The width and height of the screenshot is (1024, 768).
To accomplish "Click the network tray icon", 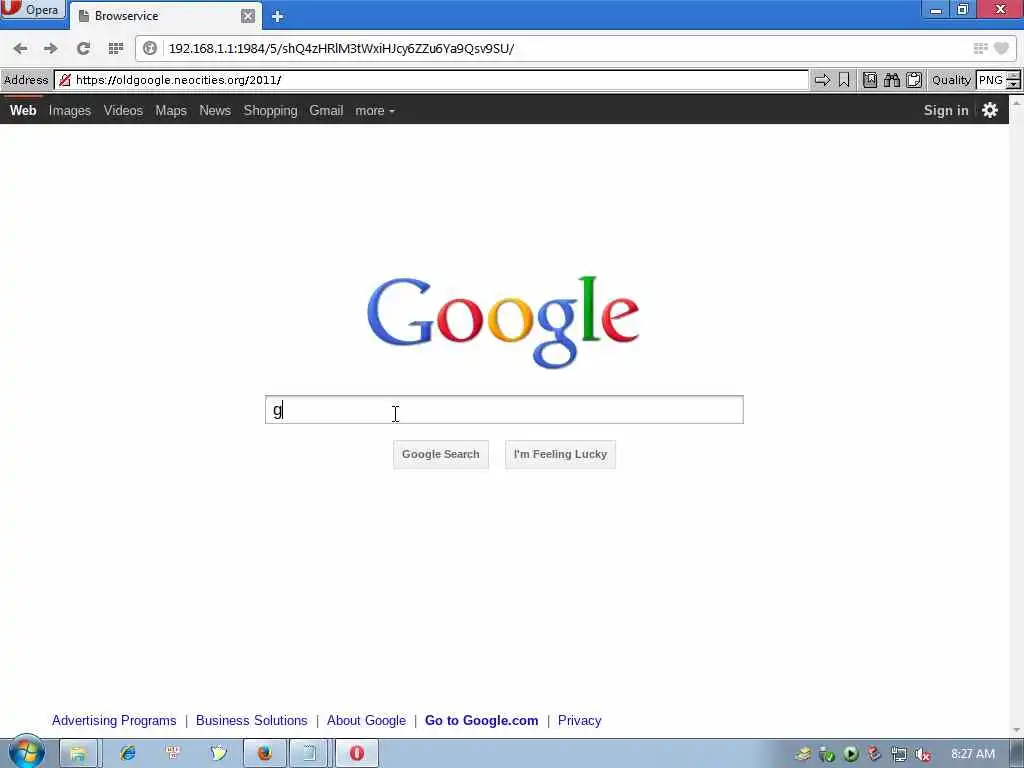I will 899,754.
